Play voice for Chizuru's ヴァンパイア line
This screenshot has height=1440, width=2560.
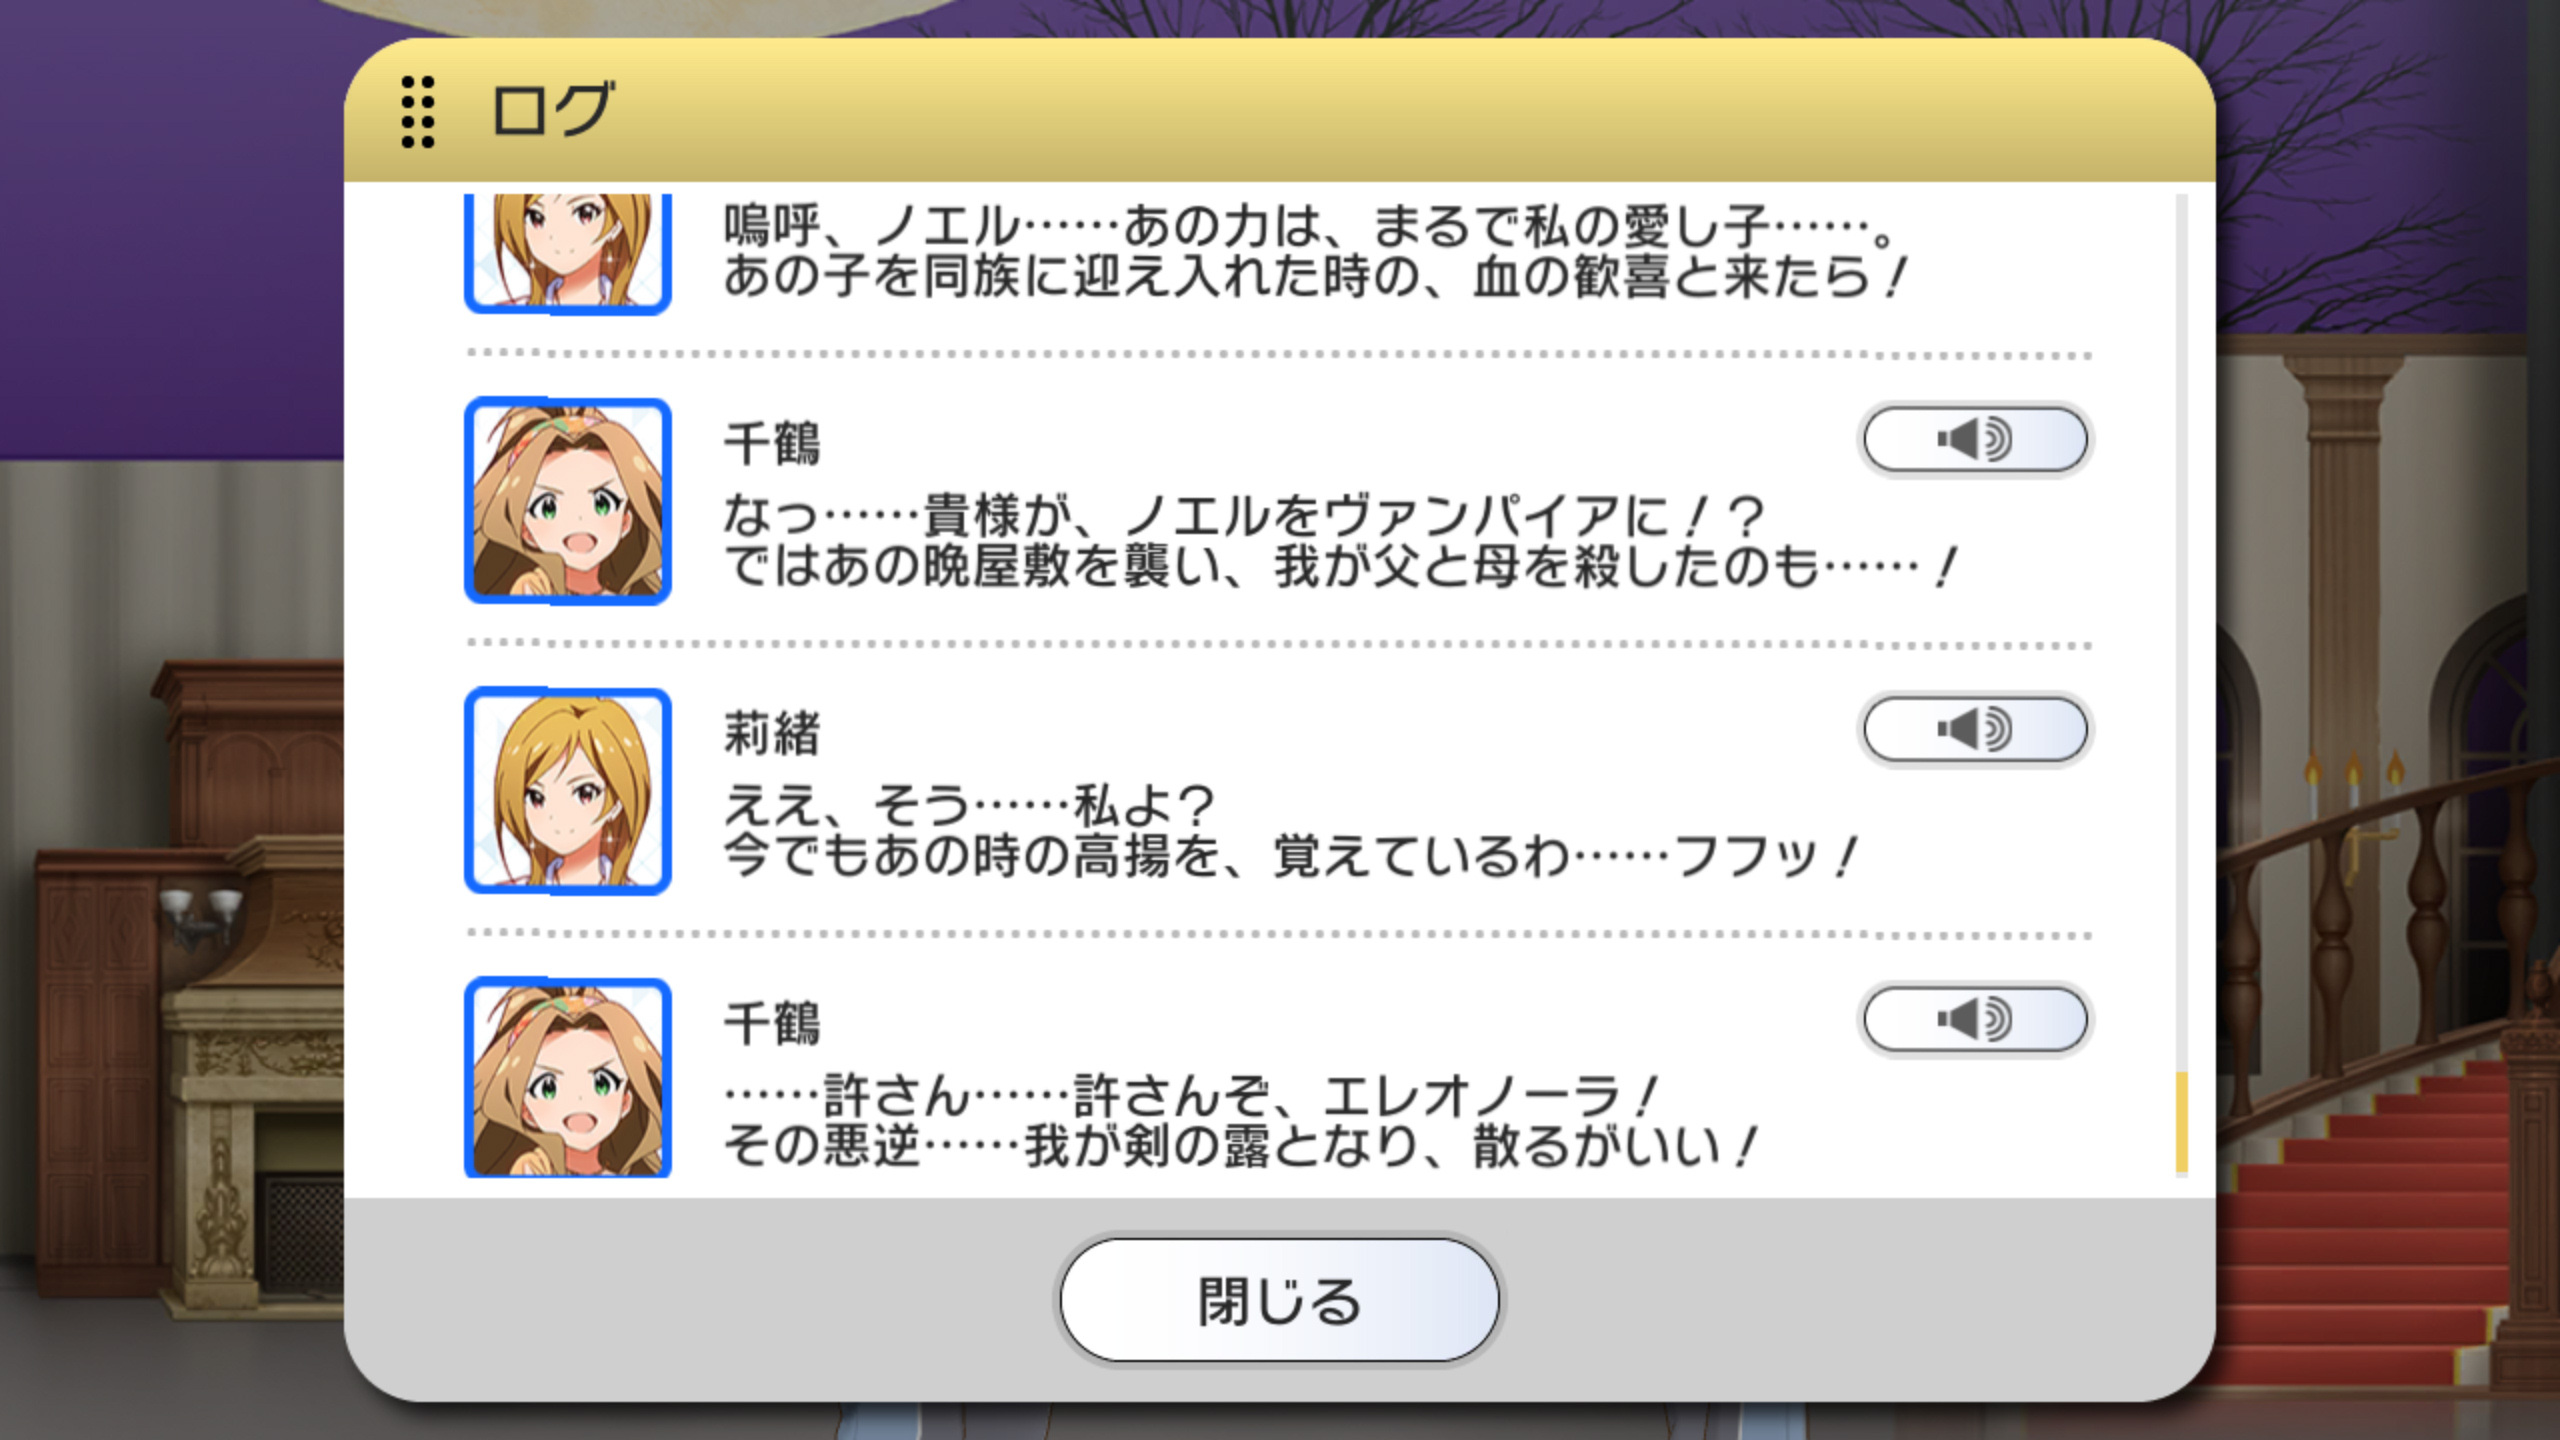point(1975,439)
